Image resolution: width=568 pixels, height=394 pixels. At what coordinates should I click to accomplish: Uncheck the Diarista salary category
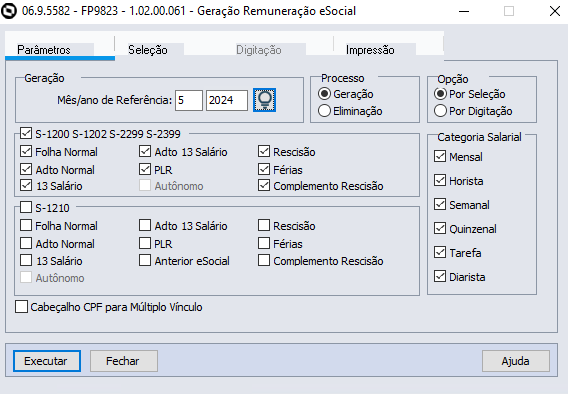440,276
